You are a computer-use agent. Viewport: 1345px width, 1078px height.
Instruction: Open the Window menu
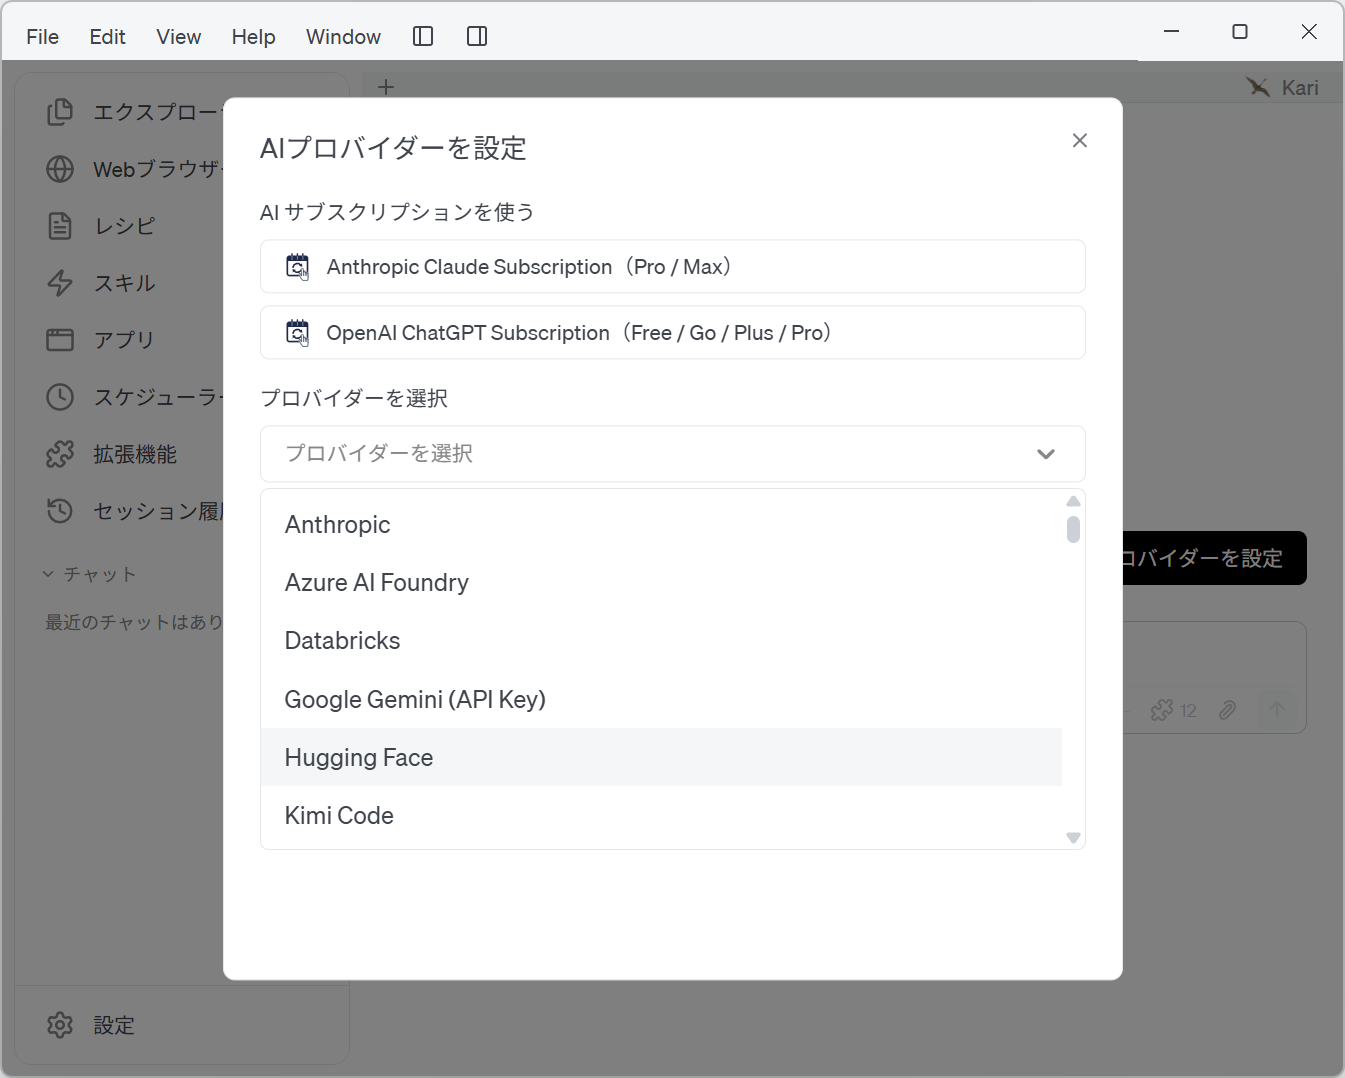343,37
